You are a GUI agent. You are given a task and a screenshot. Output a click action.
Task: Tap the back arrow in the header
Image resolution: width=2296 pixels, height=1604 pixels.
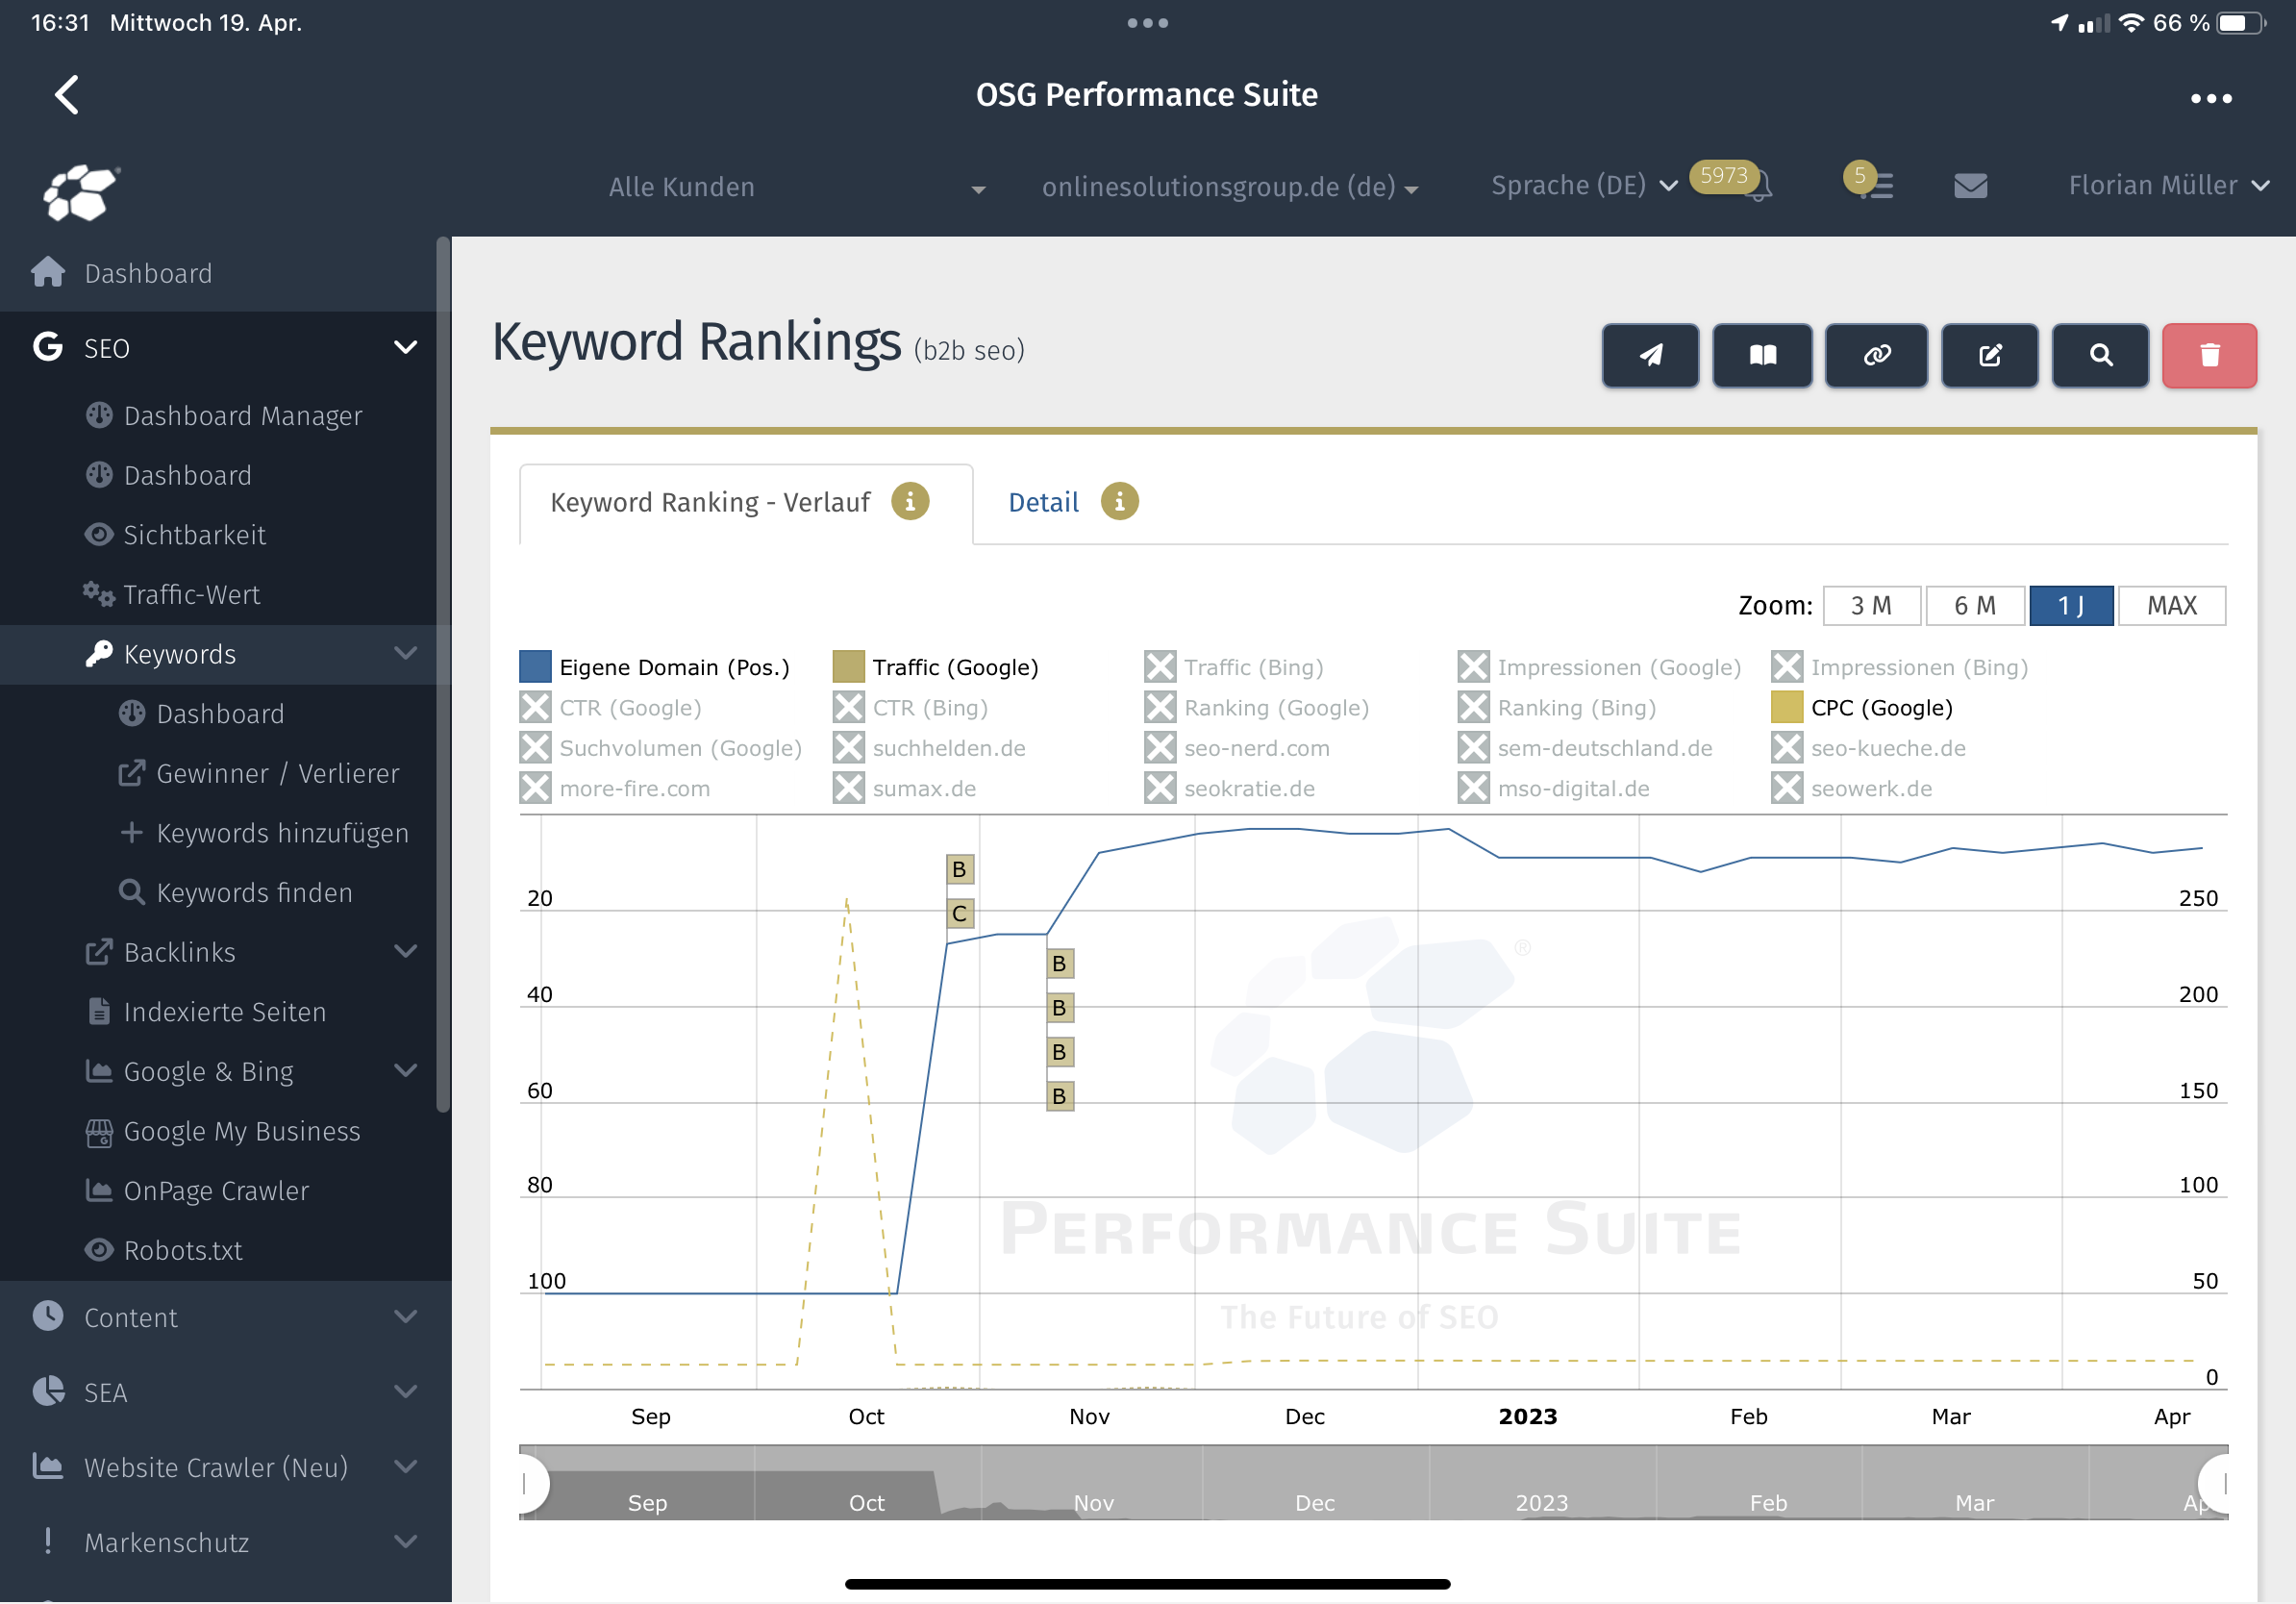click(x=67, y=95)
